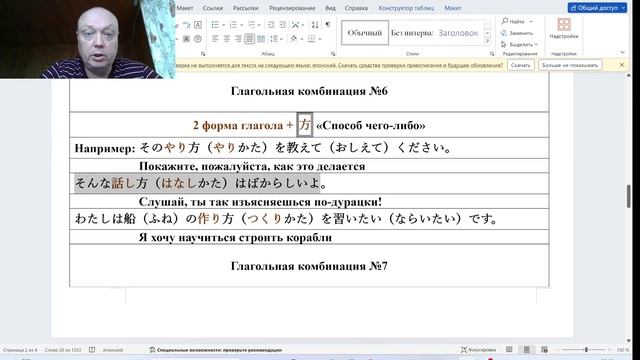Screen dimensions: 640x360
Task: Apply distributed alignment
Action: point(261,39)
